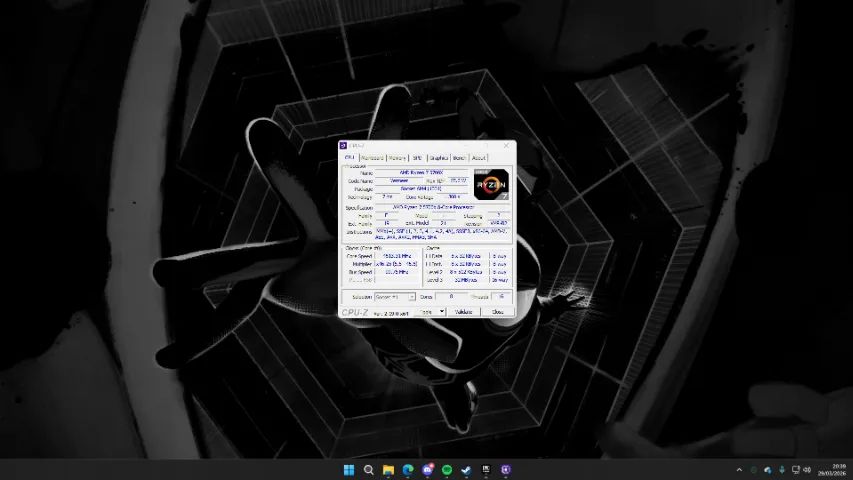This screenshot has width=853, height=480.
Task: Click the Cores count field
Action: tap(451, 297)
